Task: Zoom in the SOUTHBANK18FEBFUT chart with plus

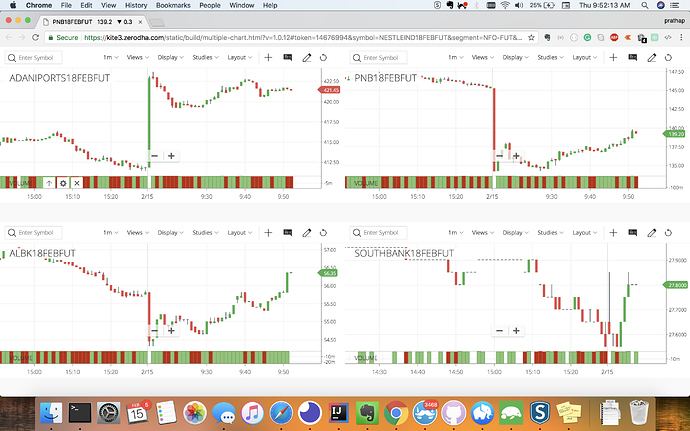Action: tap(516, 331)
